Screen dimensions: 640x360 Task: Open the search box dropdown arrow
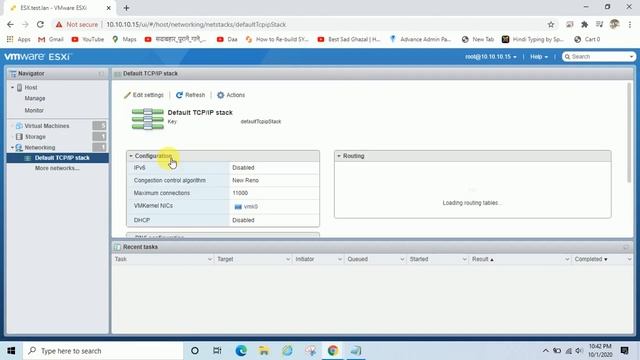click(x=631, y=57)
